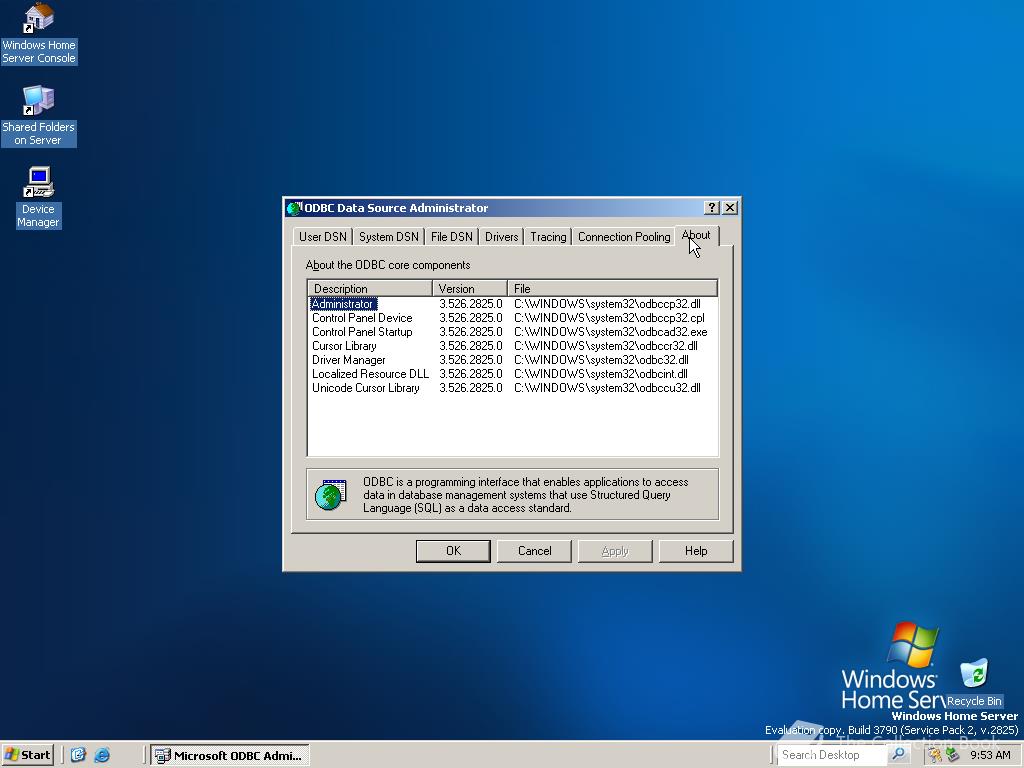Click the ODBC globe icon in description box

coord(330,495)
